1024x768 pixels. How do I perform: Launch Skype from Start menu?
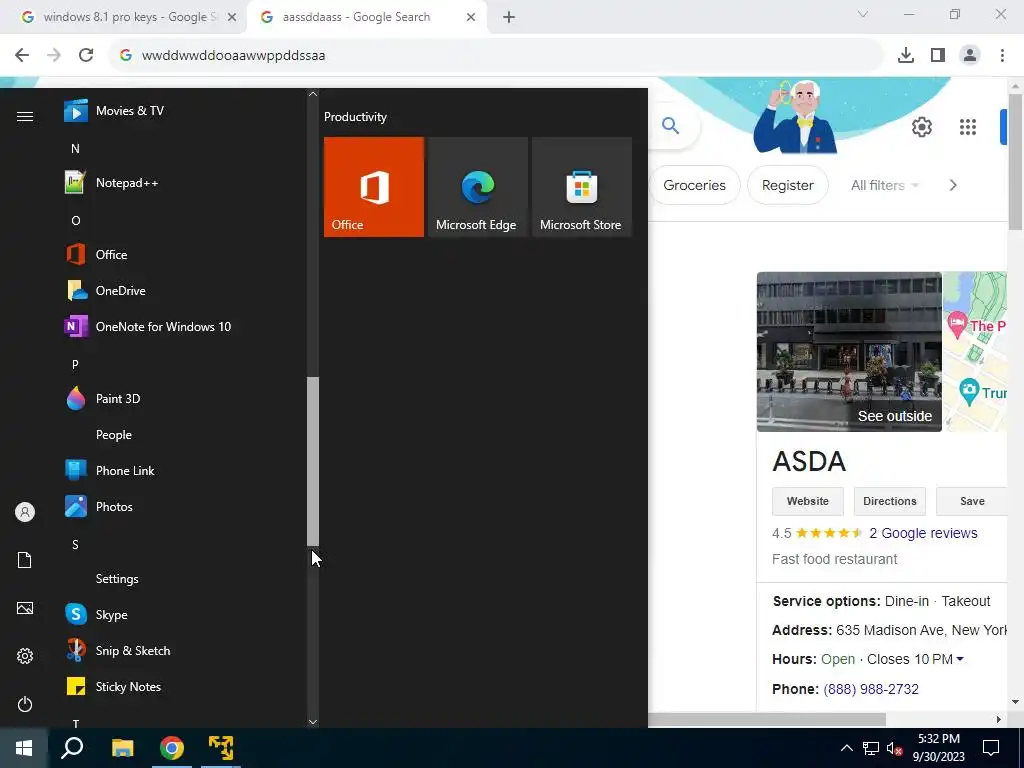click(x=183, y=615)
